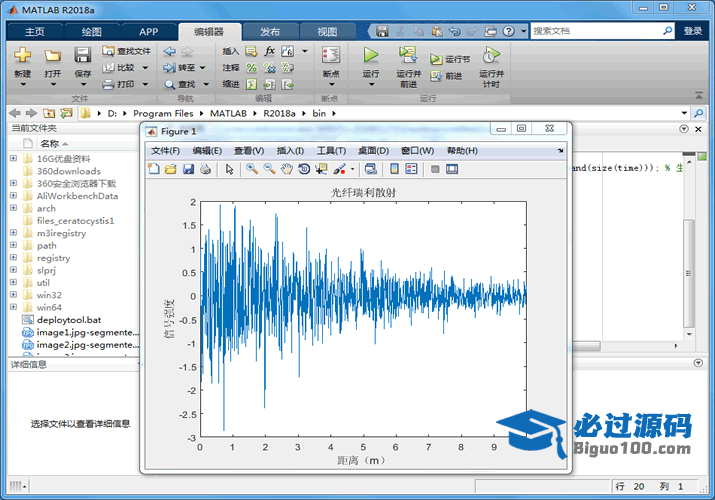Click the Run and Time (运行并计时) icon

[x=490, y=56]
